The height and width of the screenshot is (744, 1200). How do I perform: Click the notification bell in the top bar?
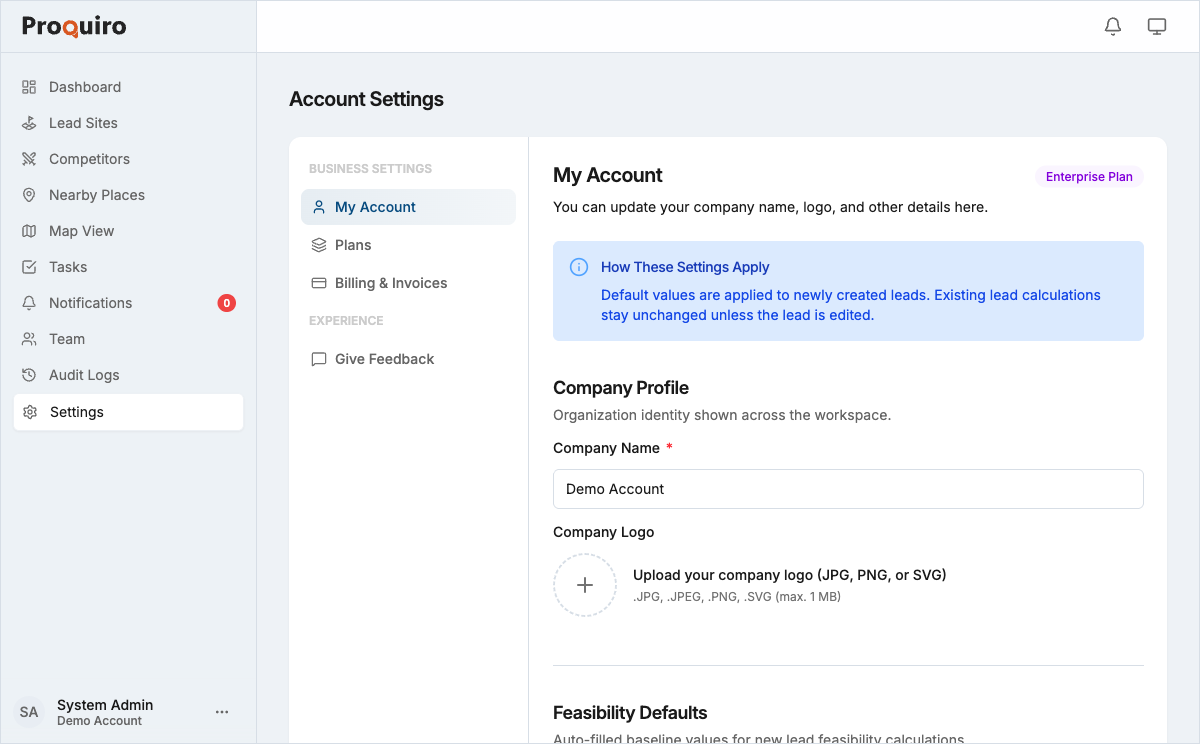point(1112,26)
